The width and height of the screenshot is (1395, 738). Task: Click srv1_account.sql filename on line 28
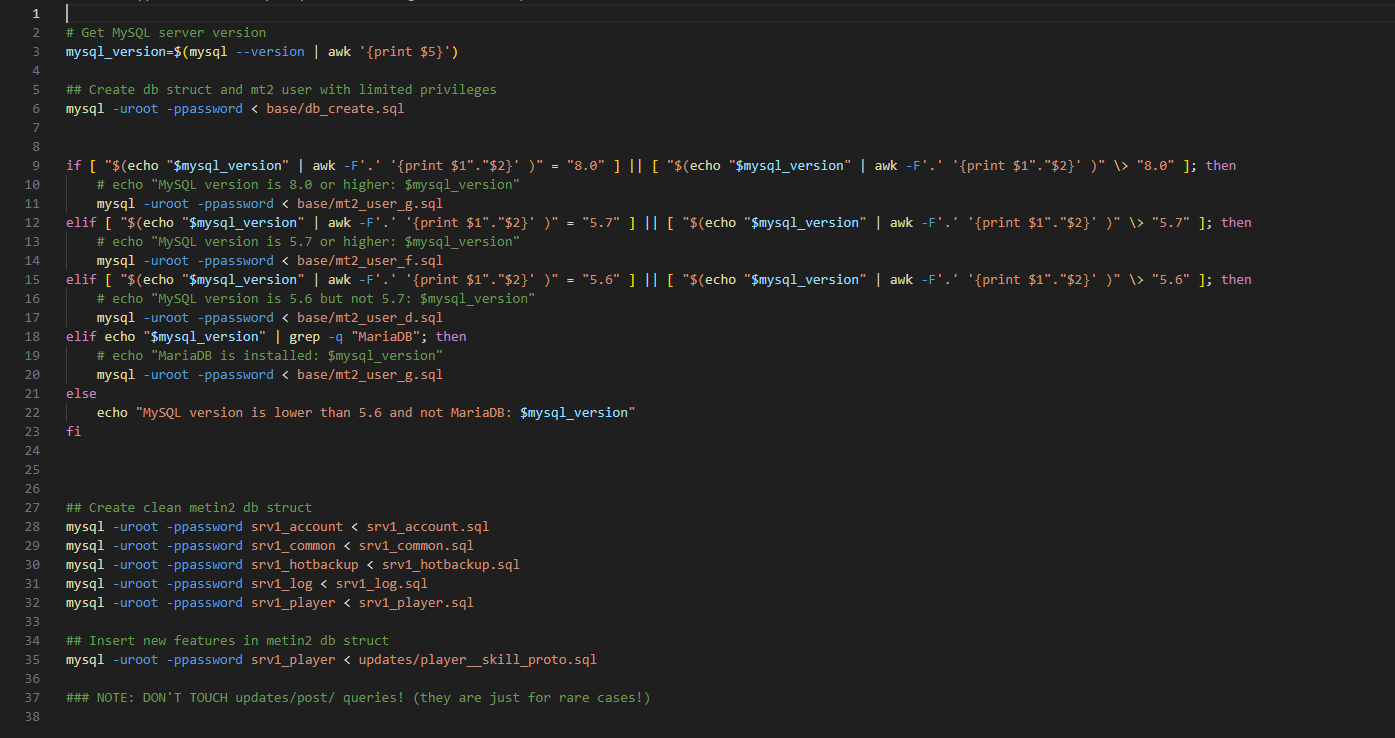427,527
